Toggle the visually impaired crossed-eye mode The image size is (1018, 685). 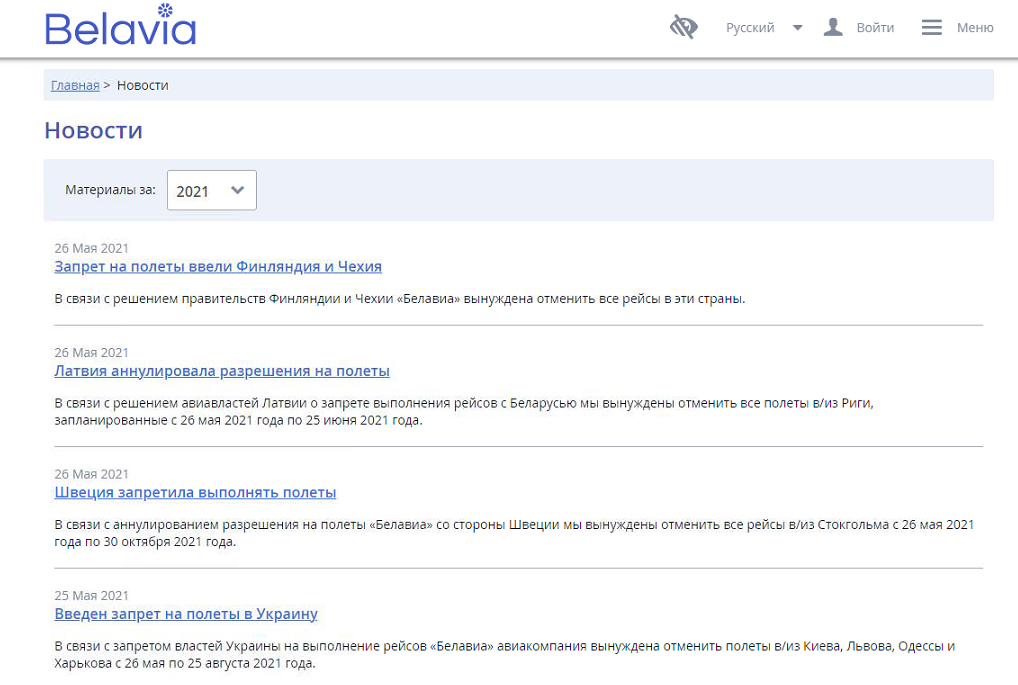(683, 28)
